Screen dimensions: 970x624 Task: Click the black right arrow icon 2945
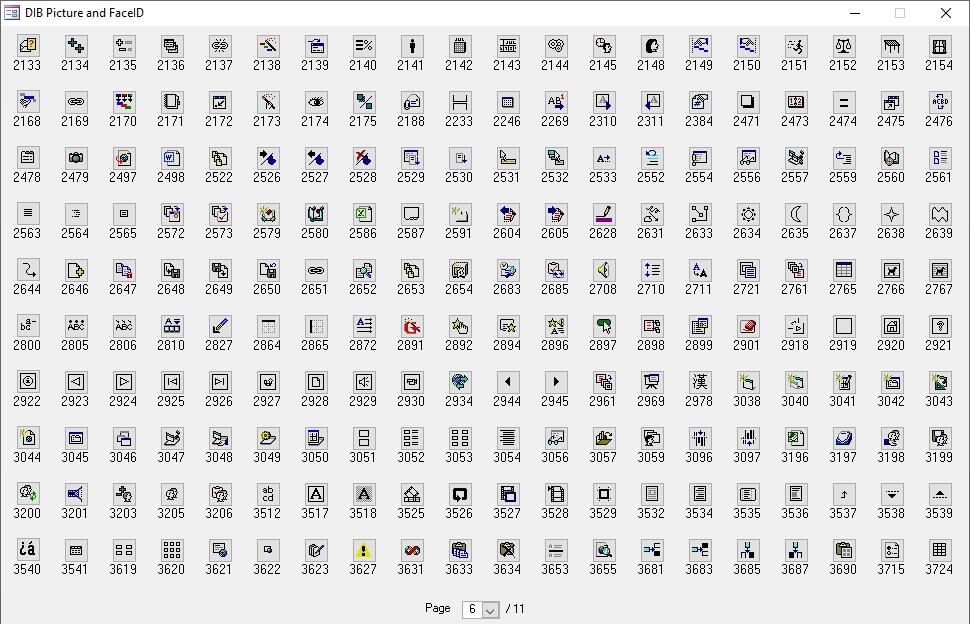556,382
